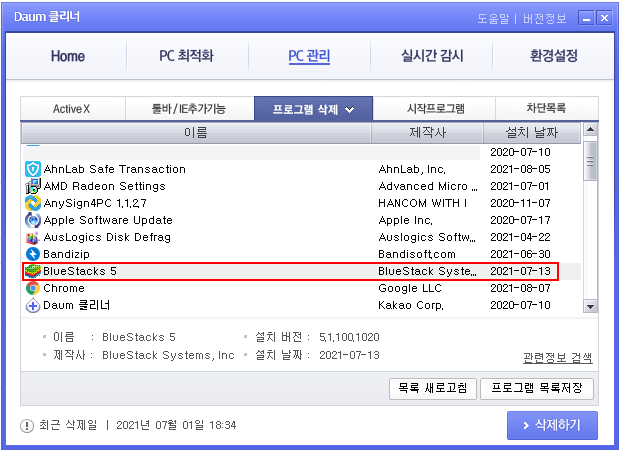Select BlueStacks 5 program name
This screenshot has height=454, width=621.
pyautogui.click(x=80, y=271)
